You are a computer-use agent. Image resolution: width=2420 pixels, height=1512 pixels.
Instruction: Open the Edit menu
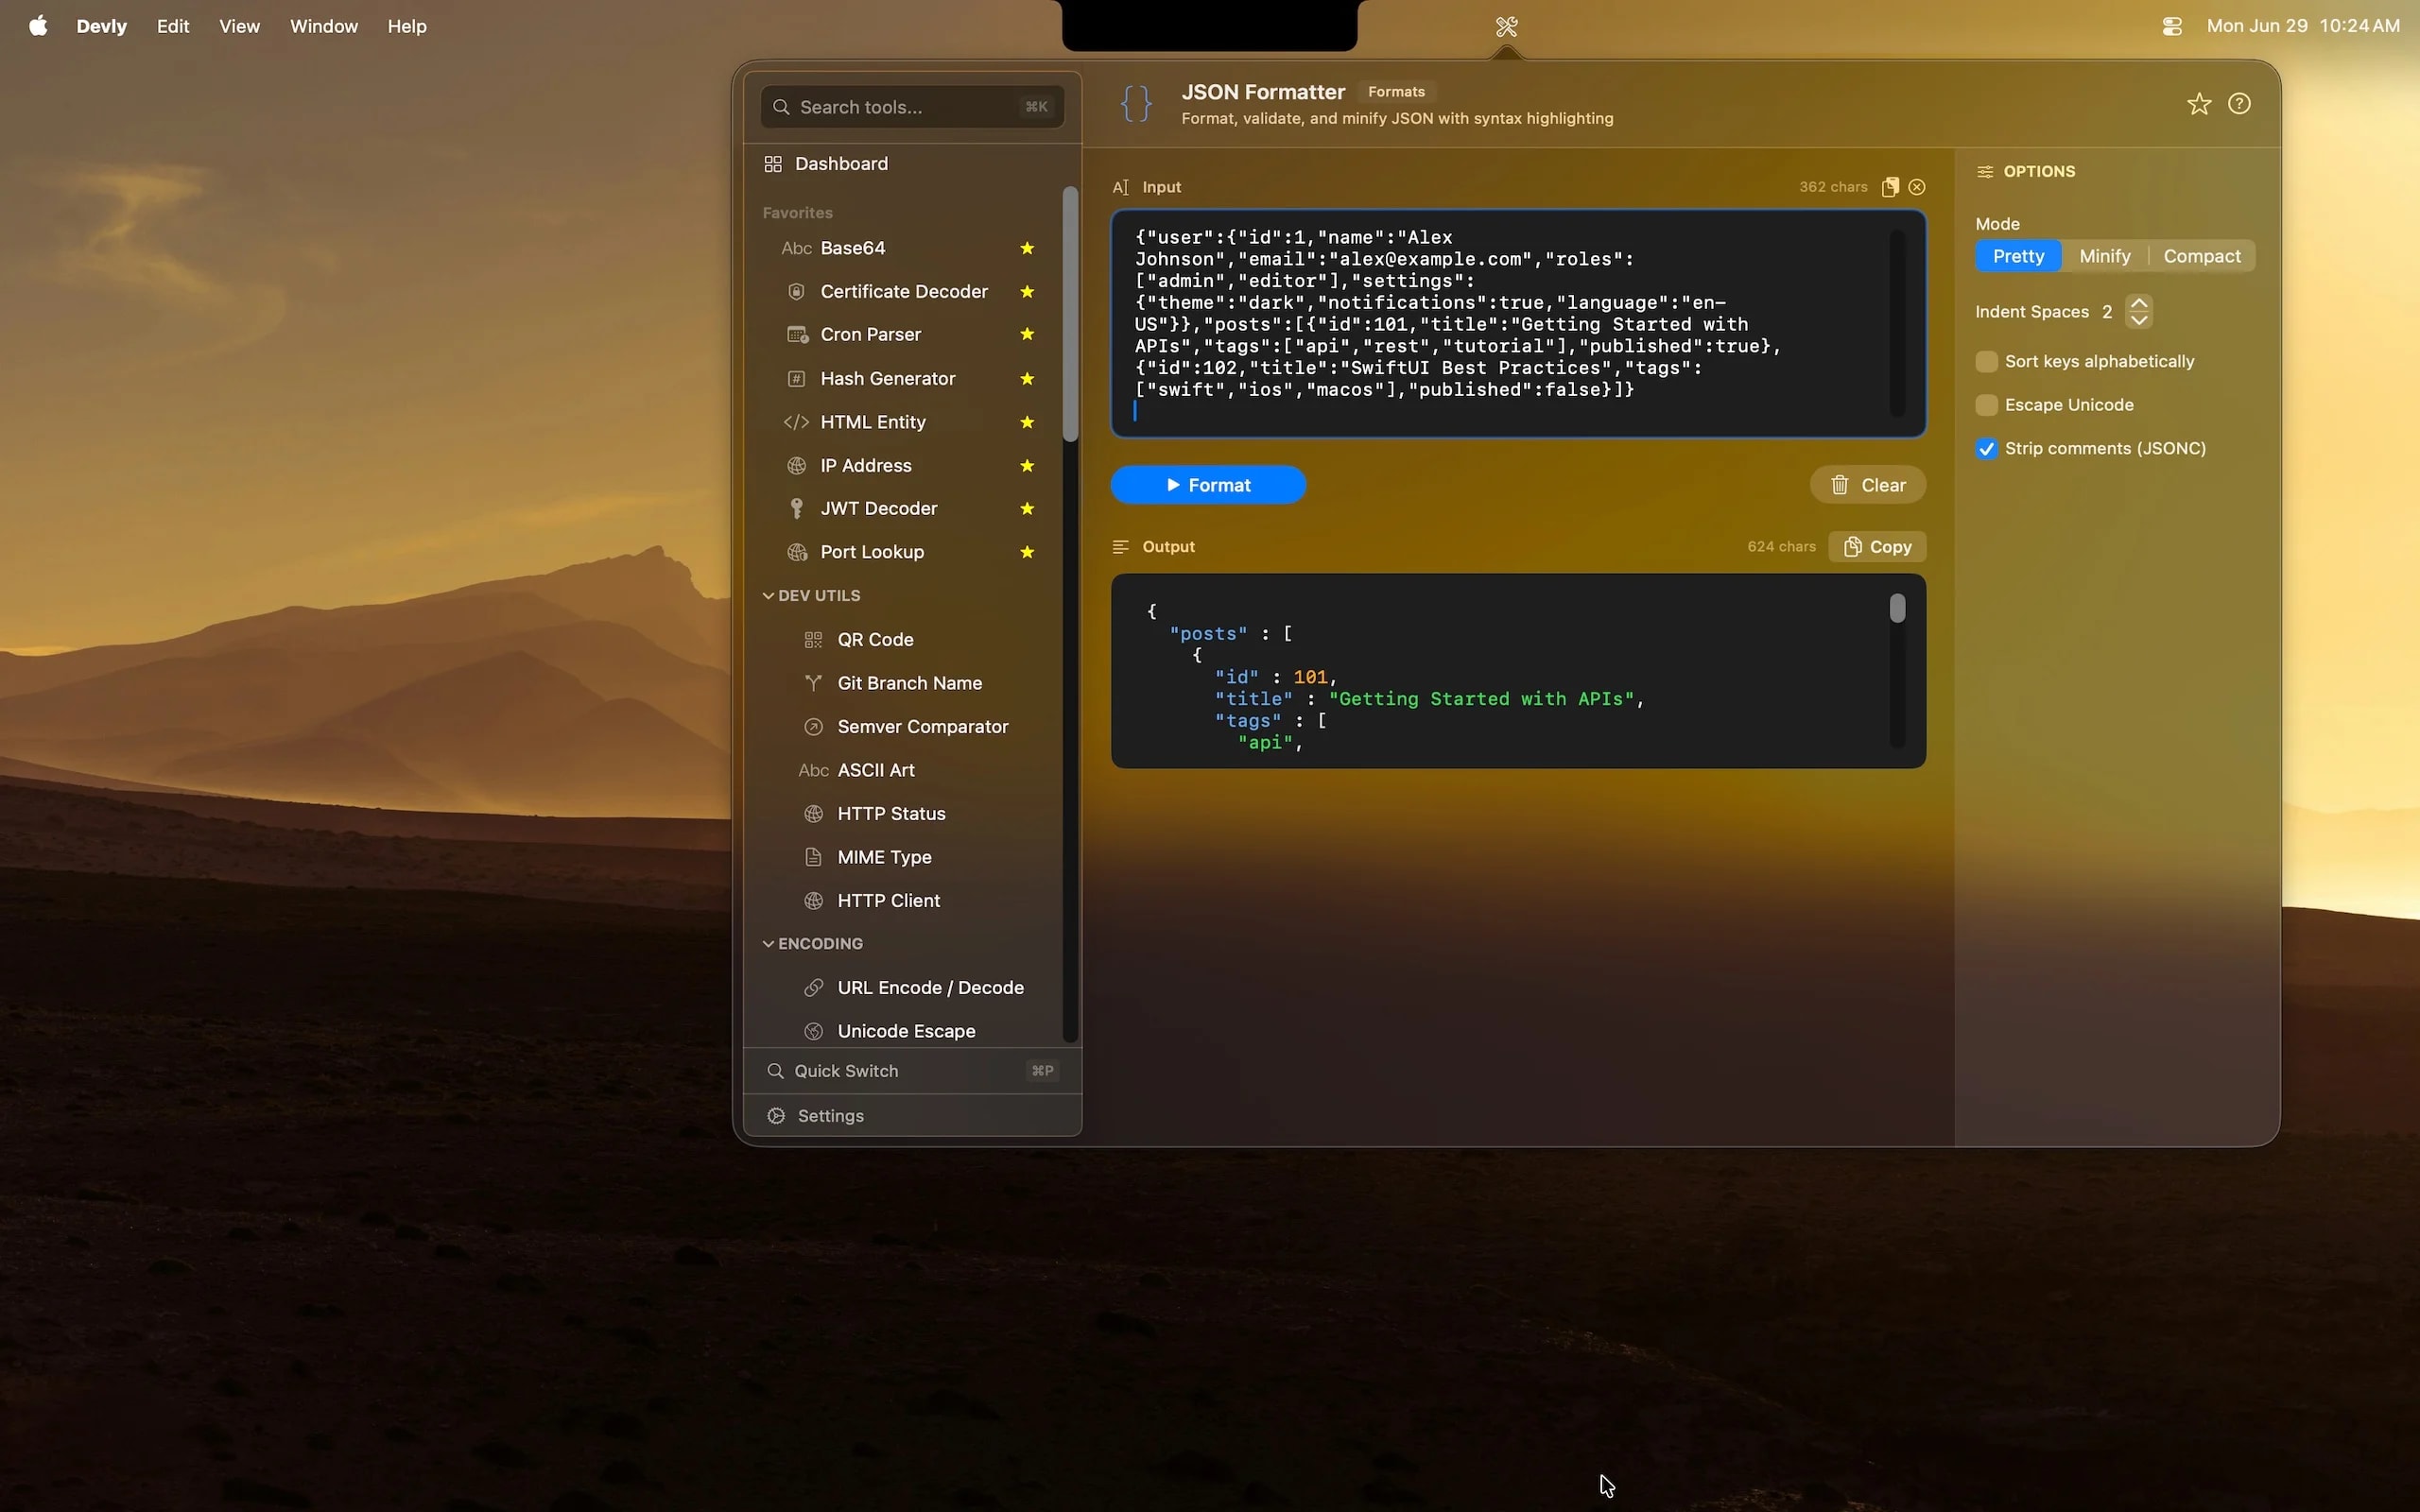coord(173,26)
